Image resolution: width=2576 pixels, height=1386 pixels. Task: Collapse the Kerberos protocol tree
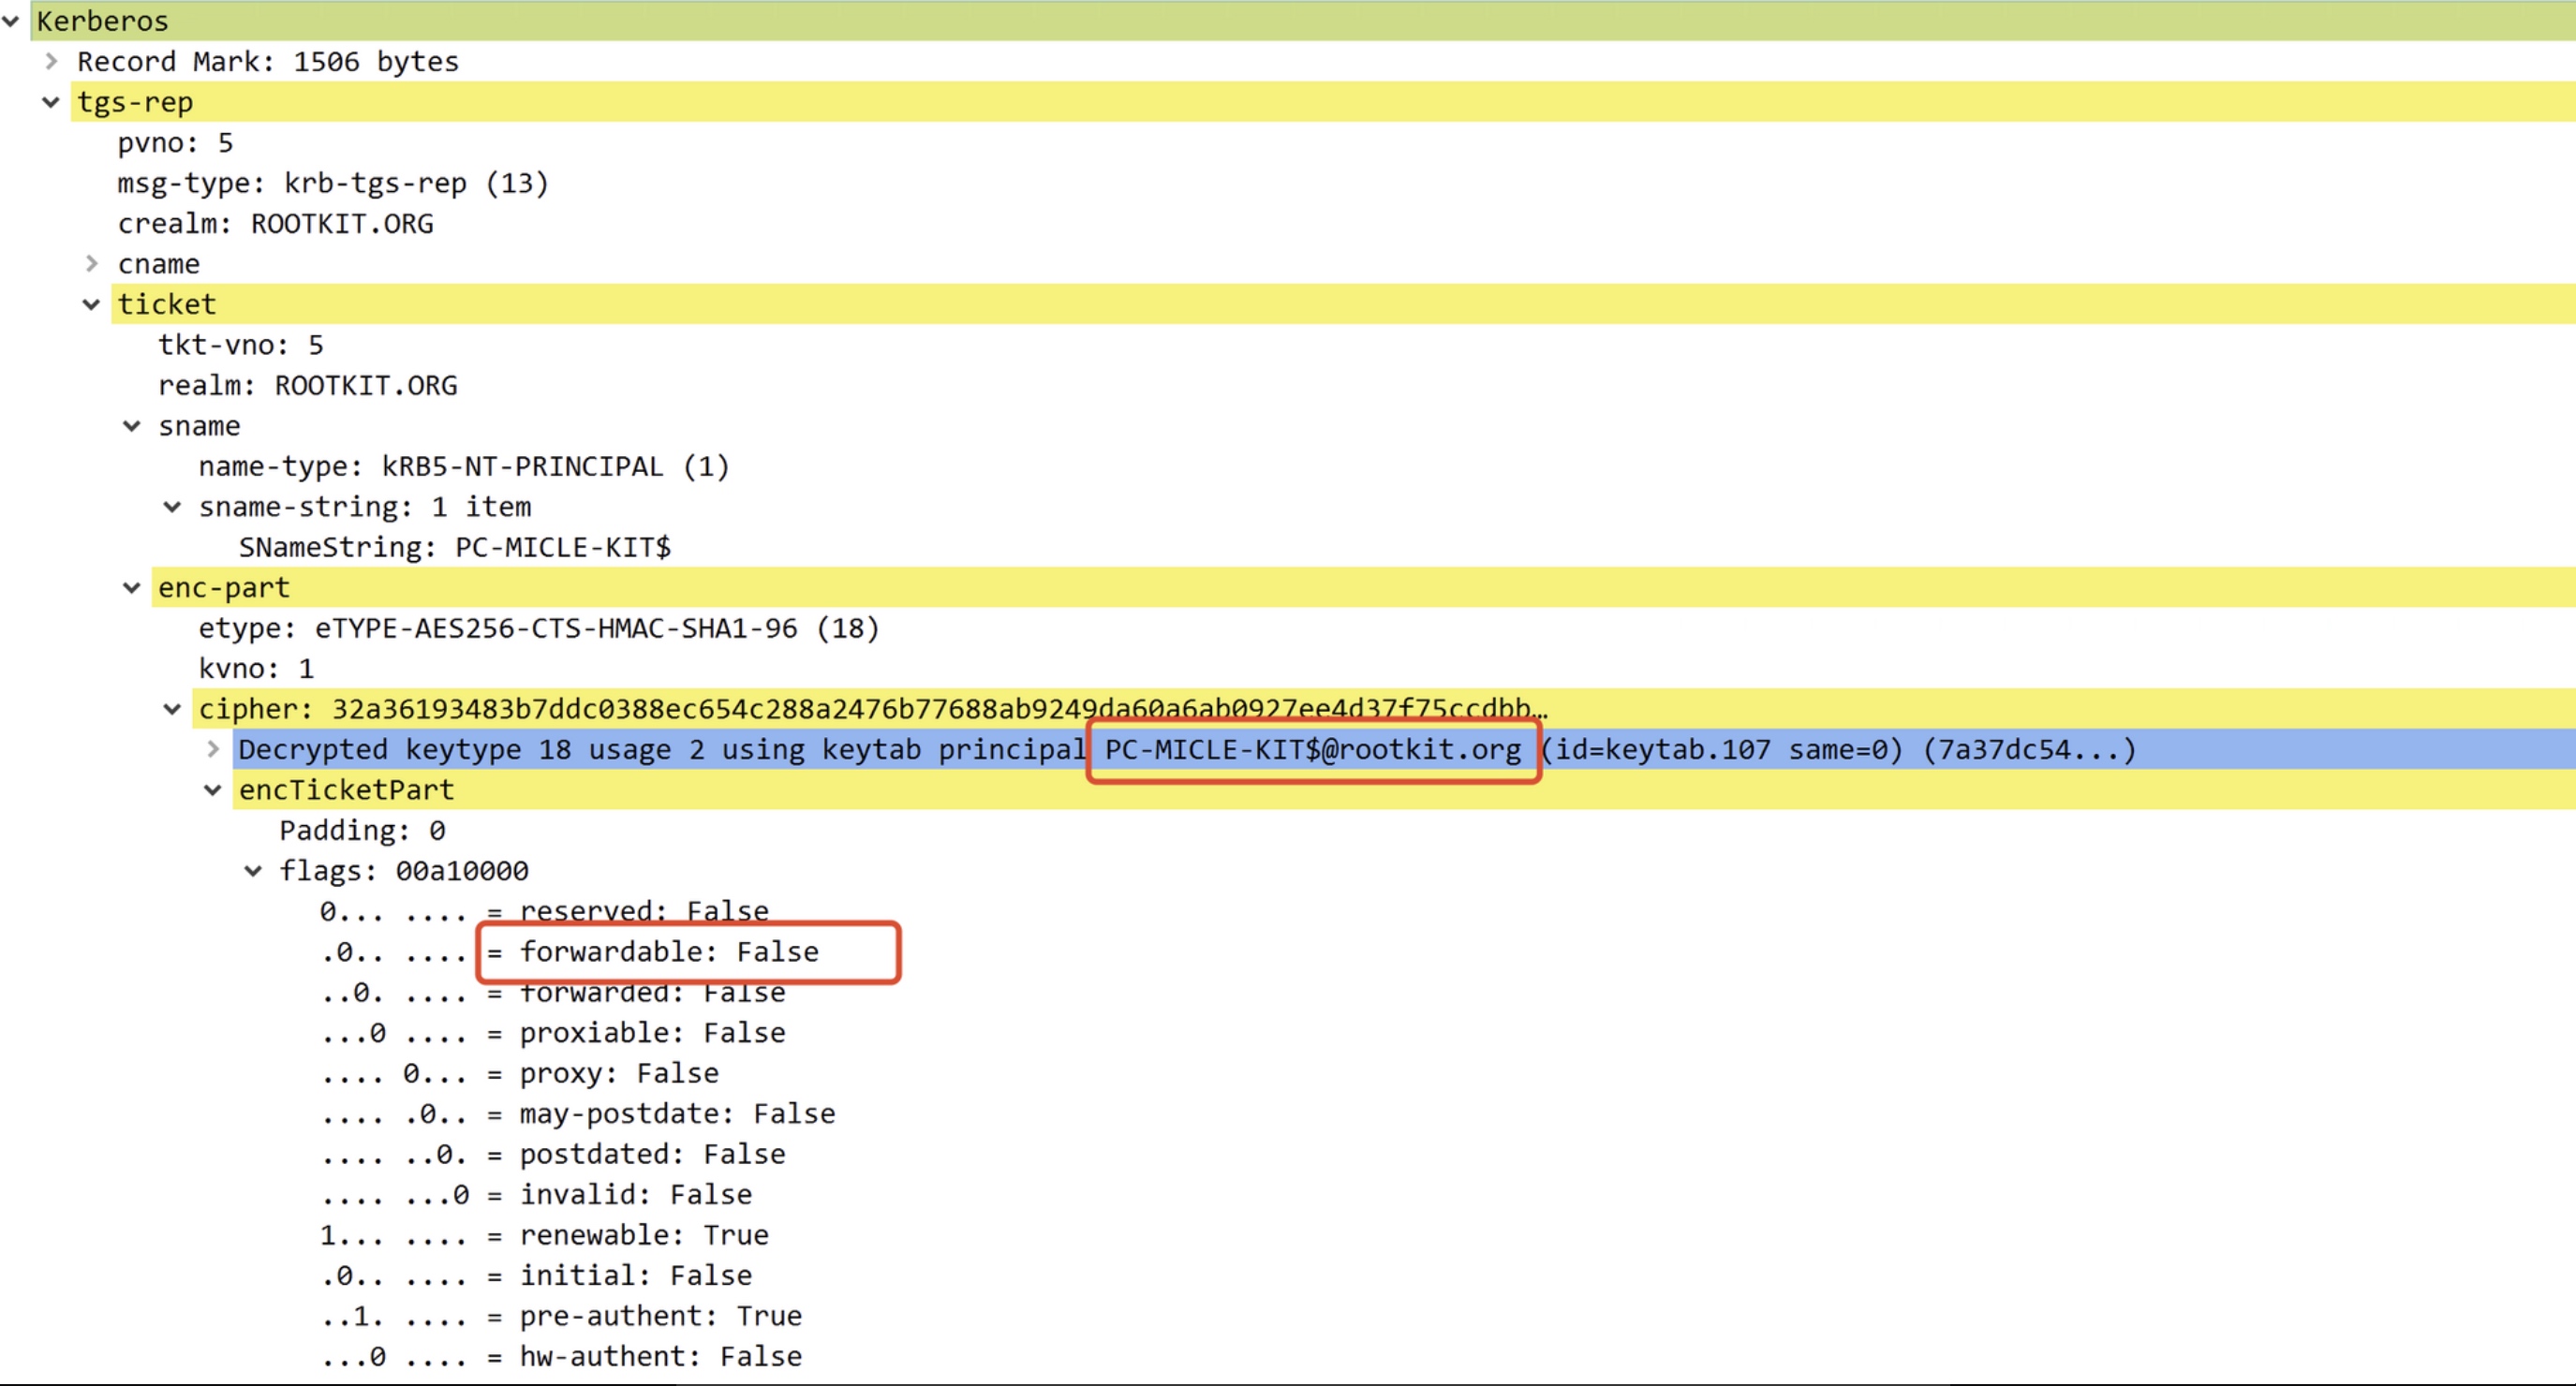pyautogui.click(x=11, y=20)
